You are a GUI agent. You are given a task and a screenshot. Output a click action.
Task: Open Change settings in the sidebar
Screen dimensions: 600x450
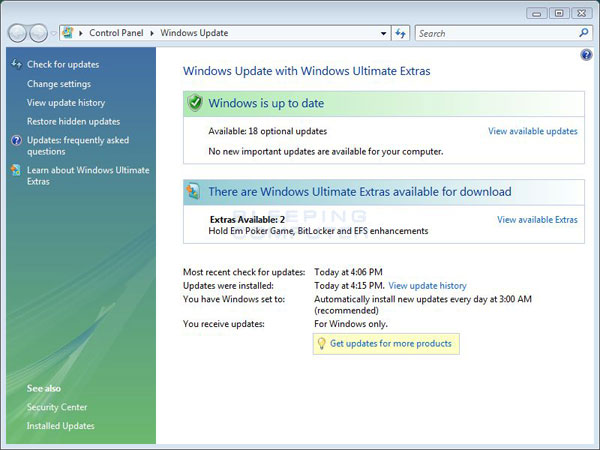[x=59, y=84]
